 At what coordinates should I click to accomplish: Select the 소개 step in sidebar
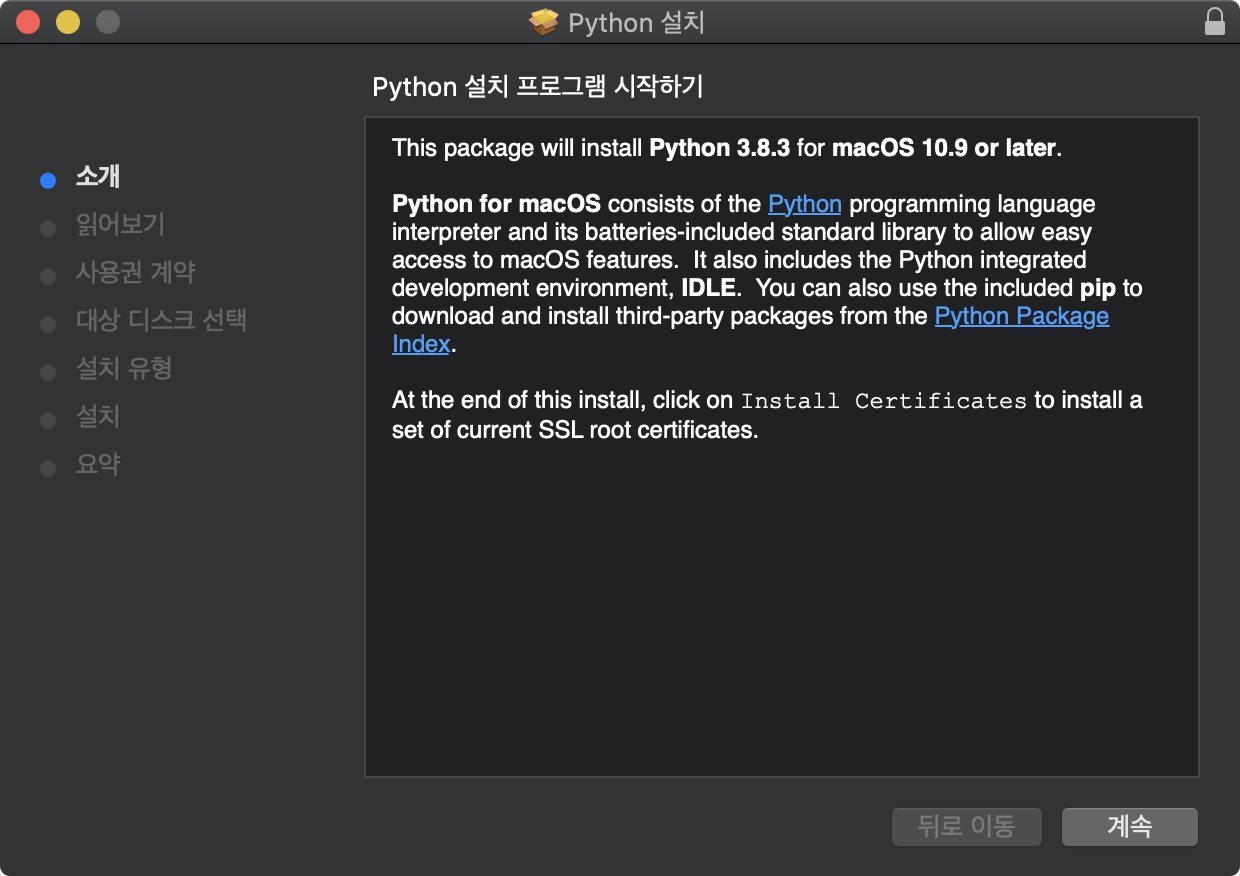coord(98,177)
